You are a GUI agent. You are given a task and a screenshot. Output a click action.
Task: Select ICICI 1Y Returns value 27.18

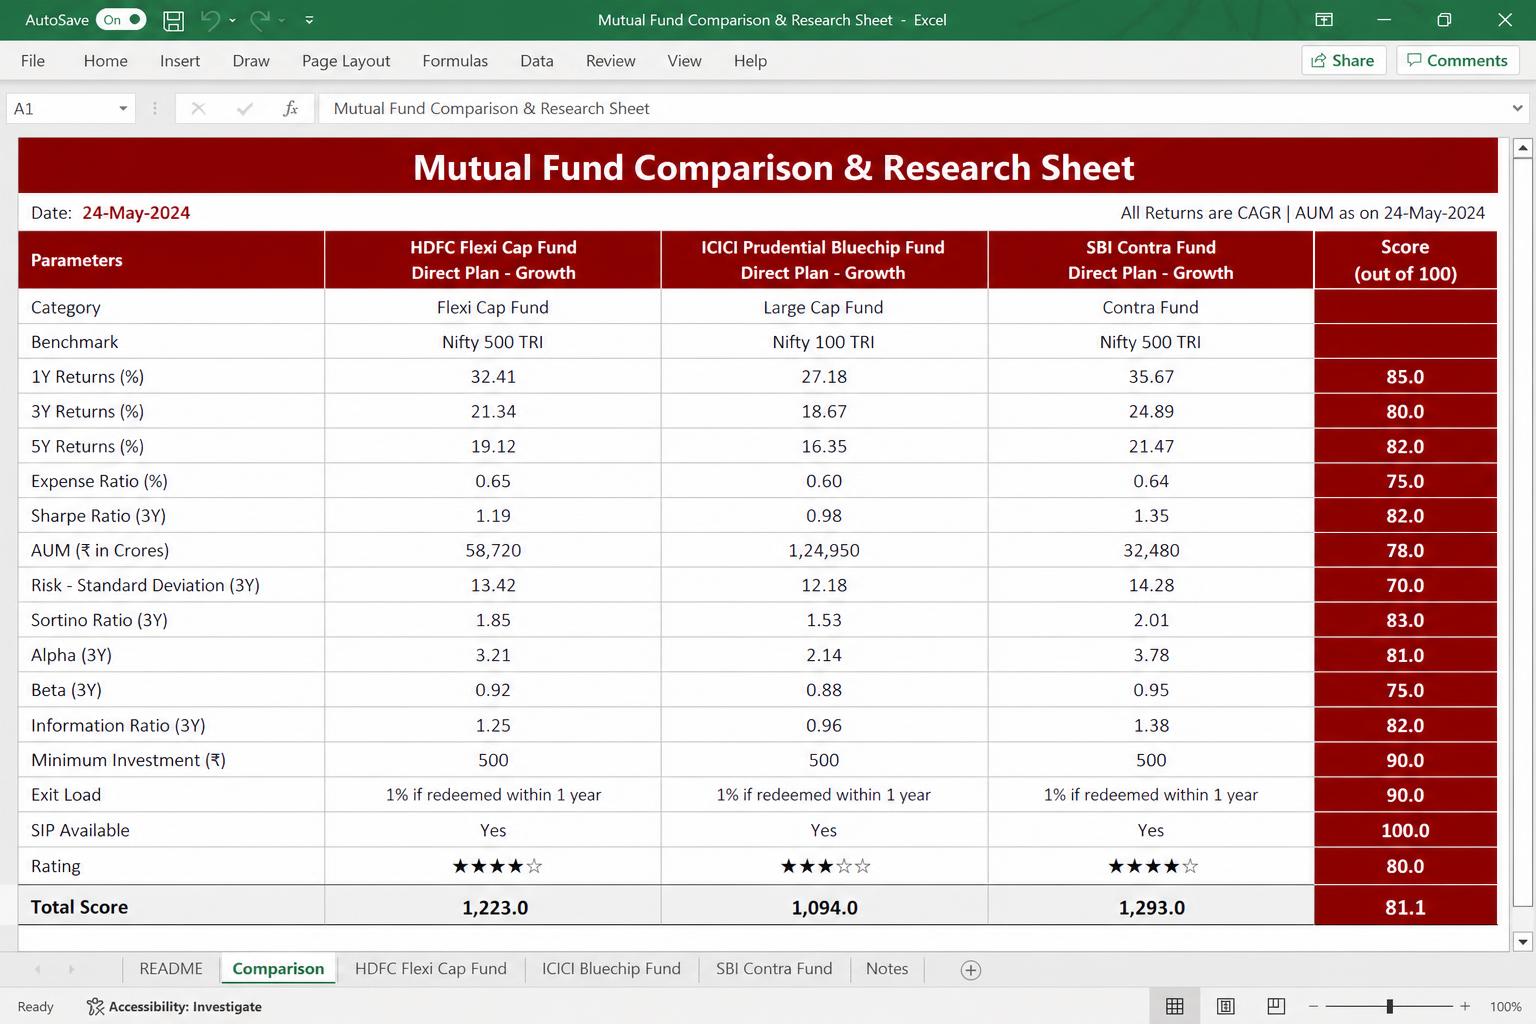pyautogui.click(x=824, y=377)
